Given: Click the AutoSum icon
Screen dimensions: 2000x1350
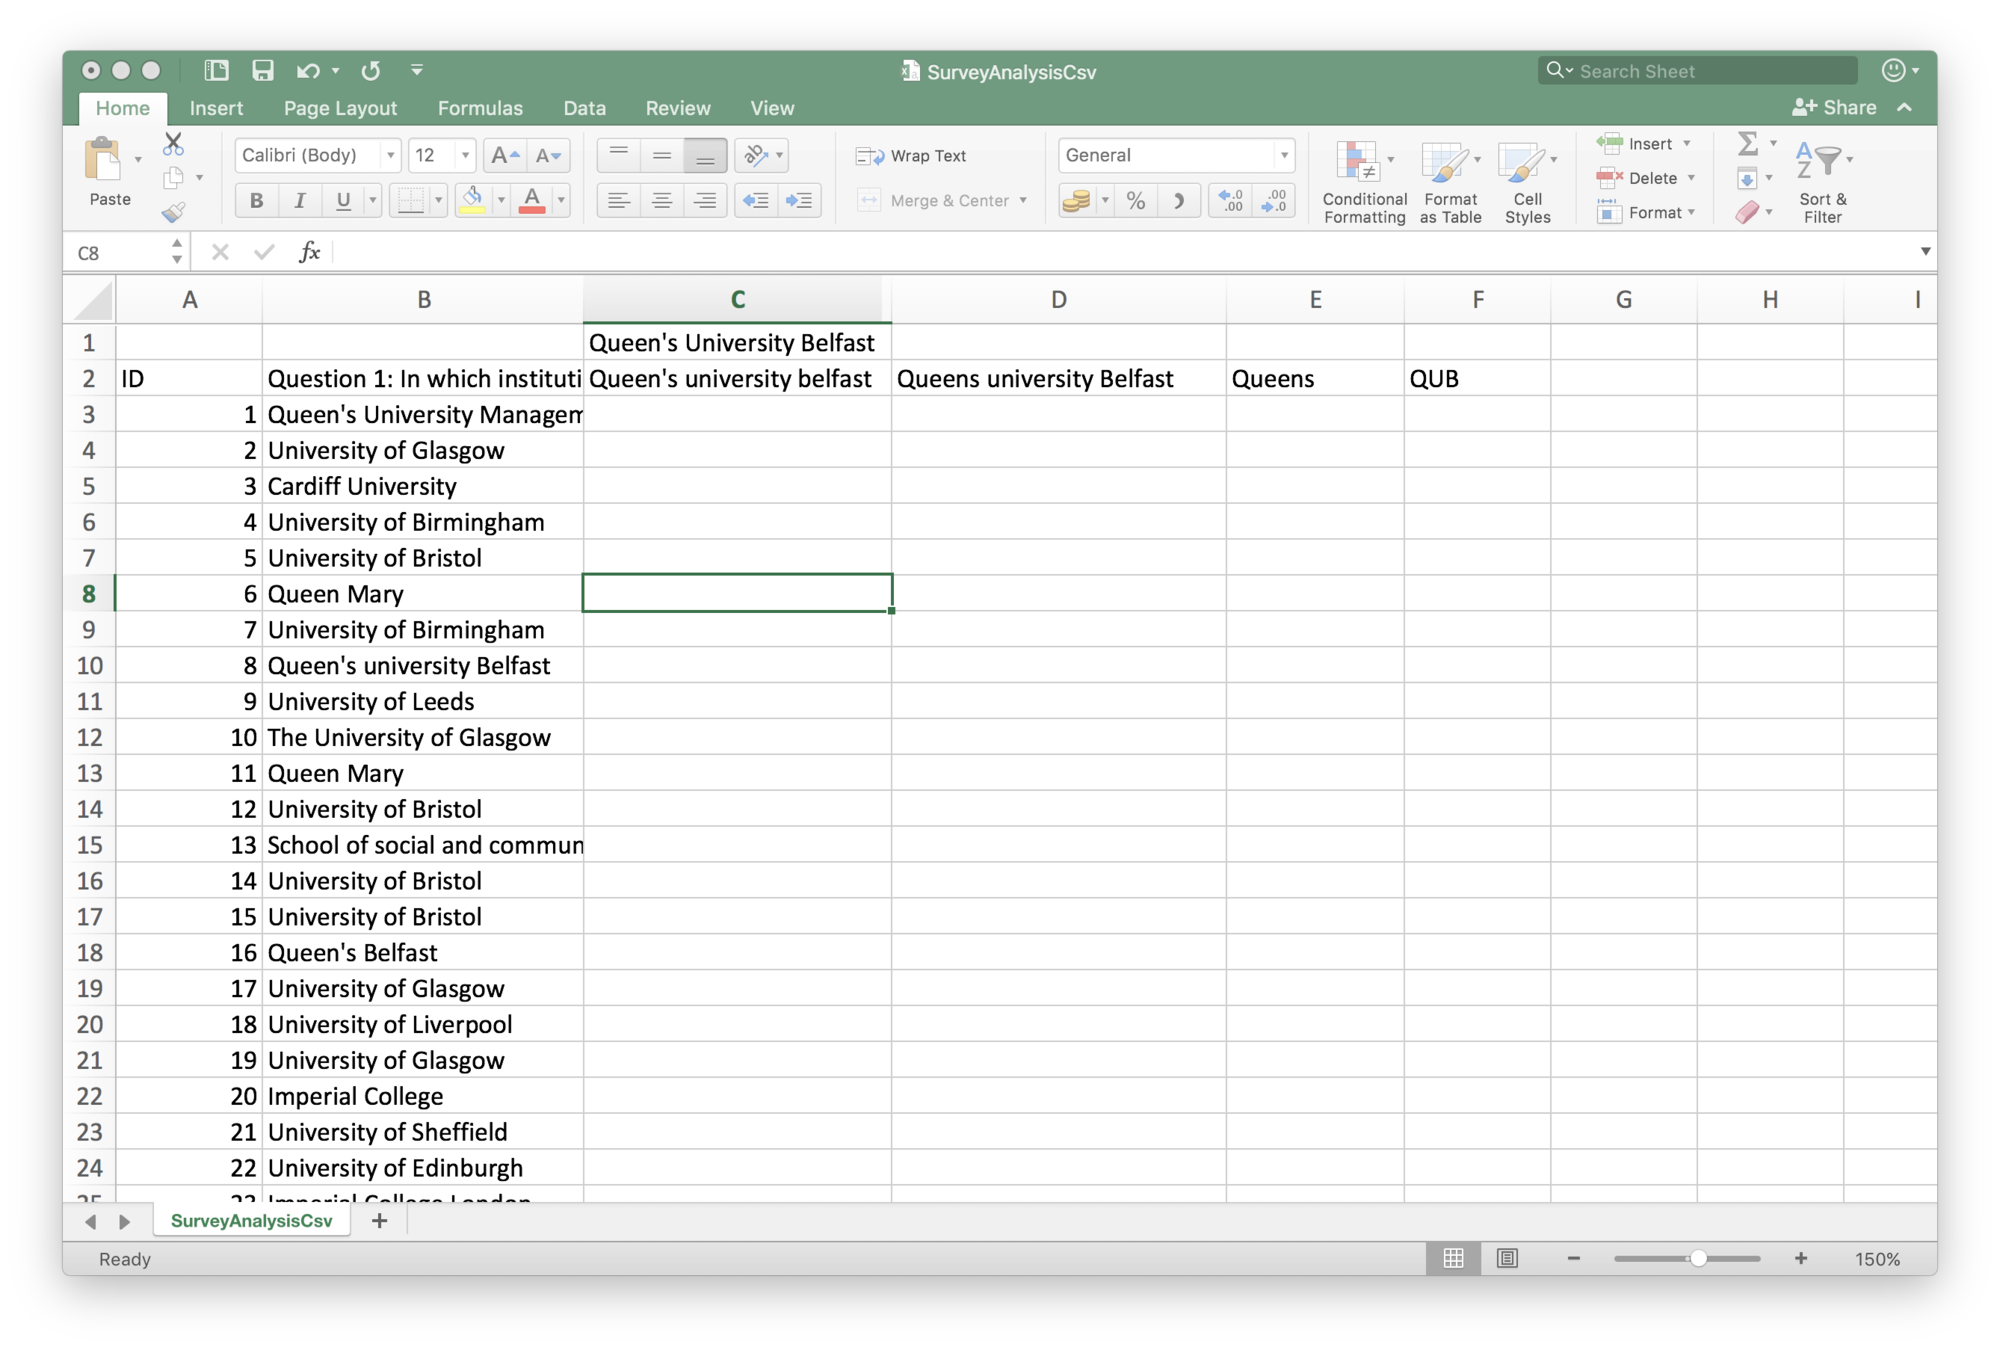Looking at the screenshot, I should tap(1748, 143).
